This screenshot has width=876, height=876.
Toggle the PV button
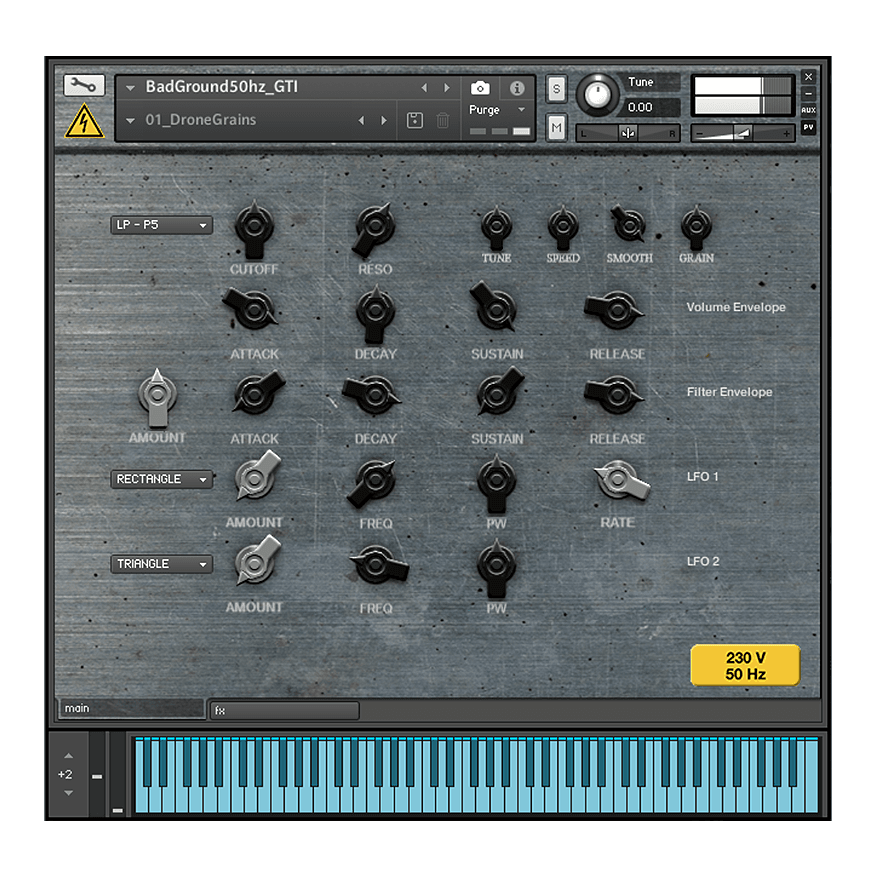click(x=808, y=127)
